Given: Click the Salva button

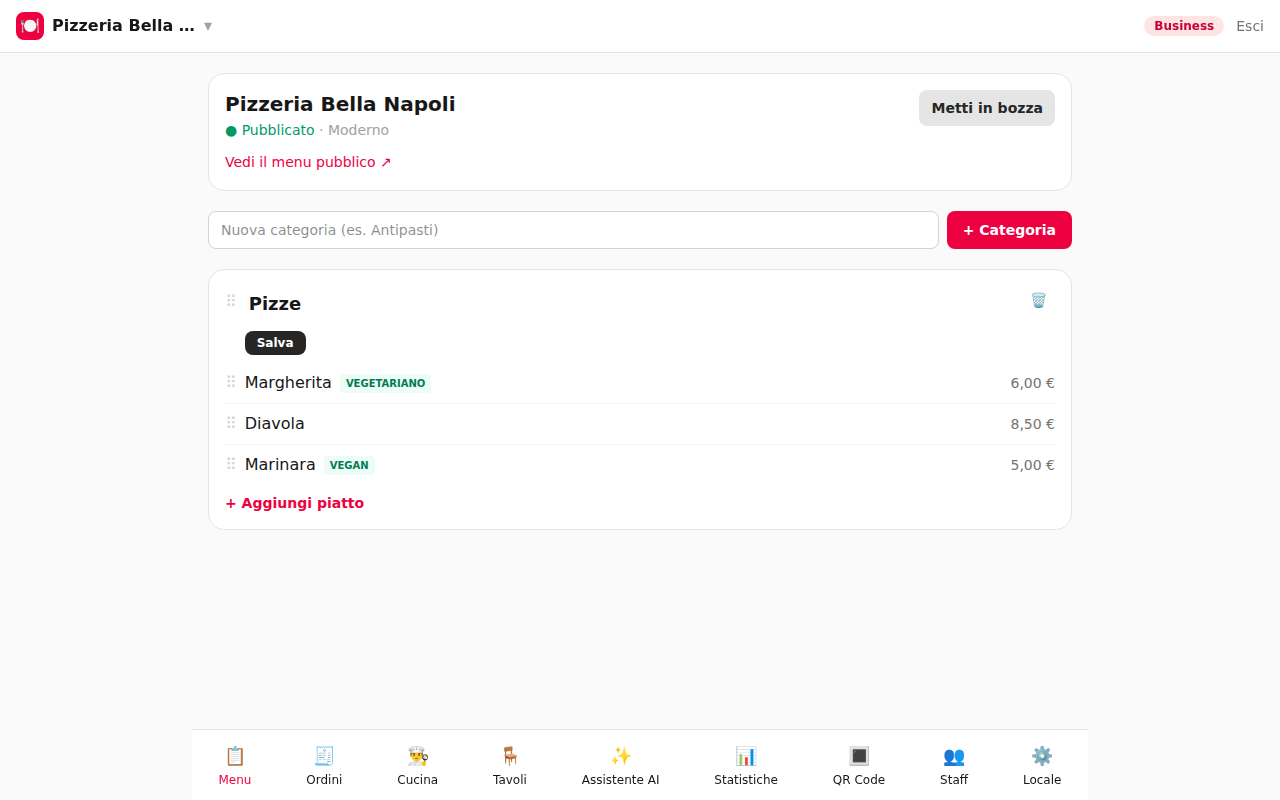Looking at the screenshot, I should click(275, 343).
